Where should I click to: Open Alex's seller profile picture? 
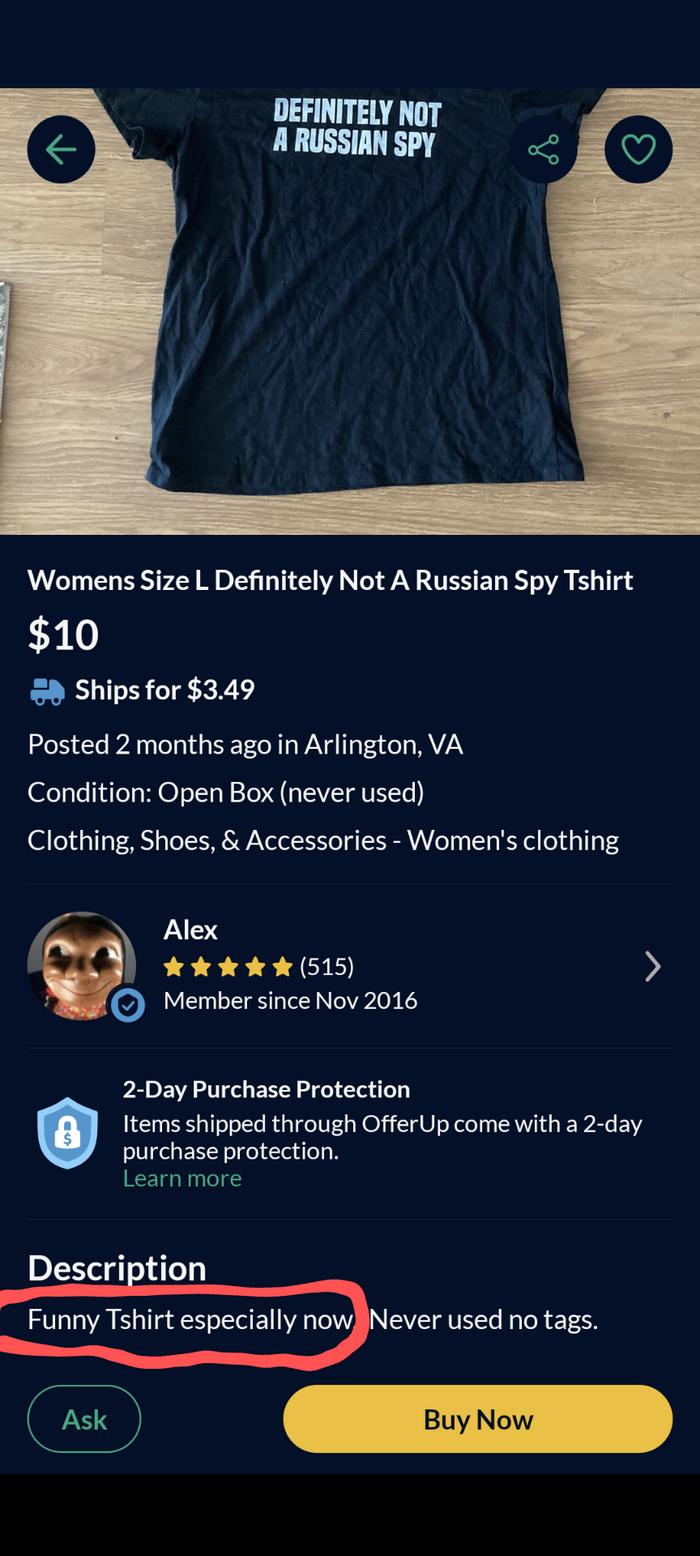[x=80, y=964]
